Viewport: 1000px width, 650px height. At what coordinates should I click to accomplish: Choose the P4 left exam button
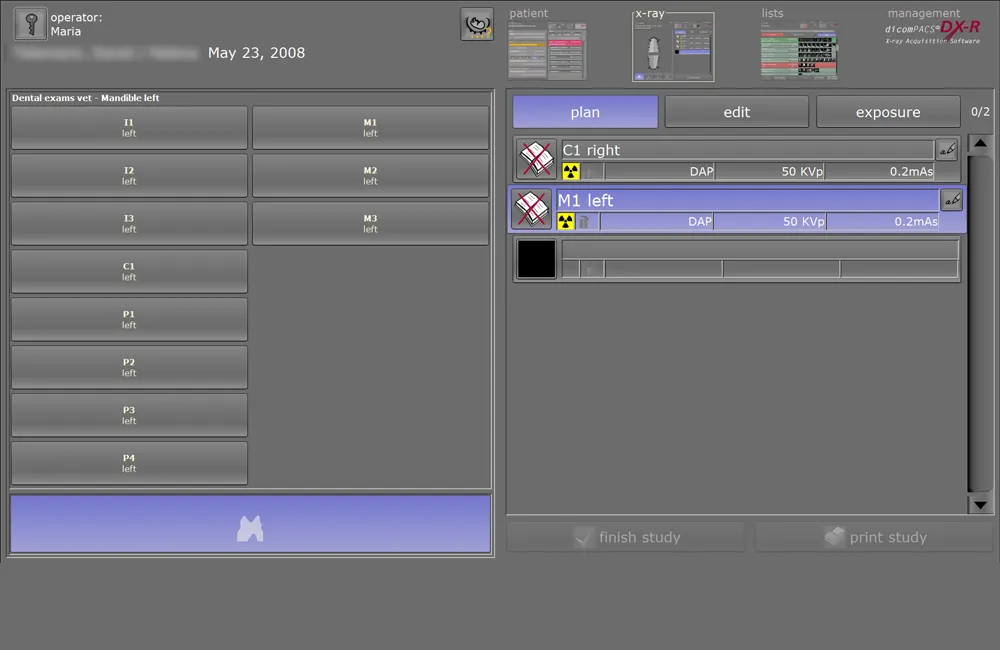click(129, 463)
